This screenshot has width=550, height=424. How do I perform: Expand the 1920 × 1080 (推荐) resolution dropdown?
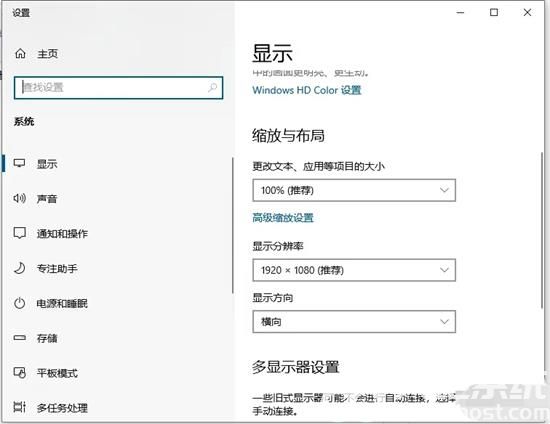[x=354, y=270]
